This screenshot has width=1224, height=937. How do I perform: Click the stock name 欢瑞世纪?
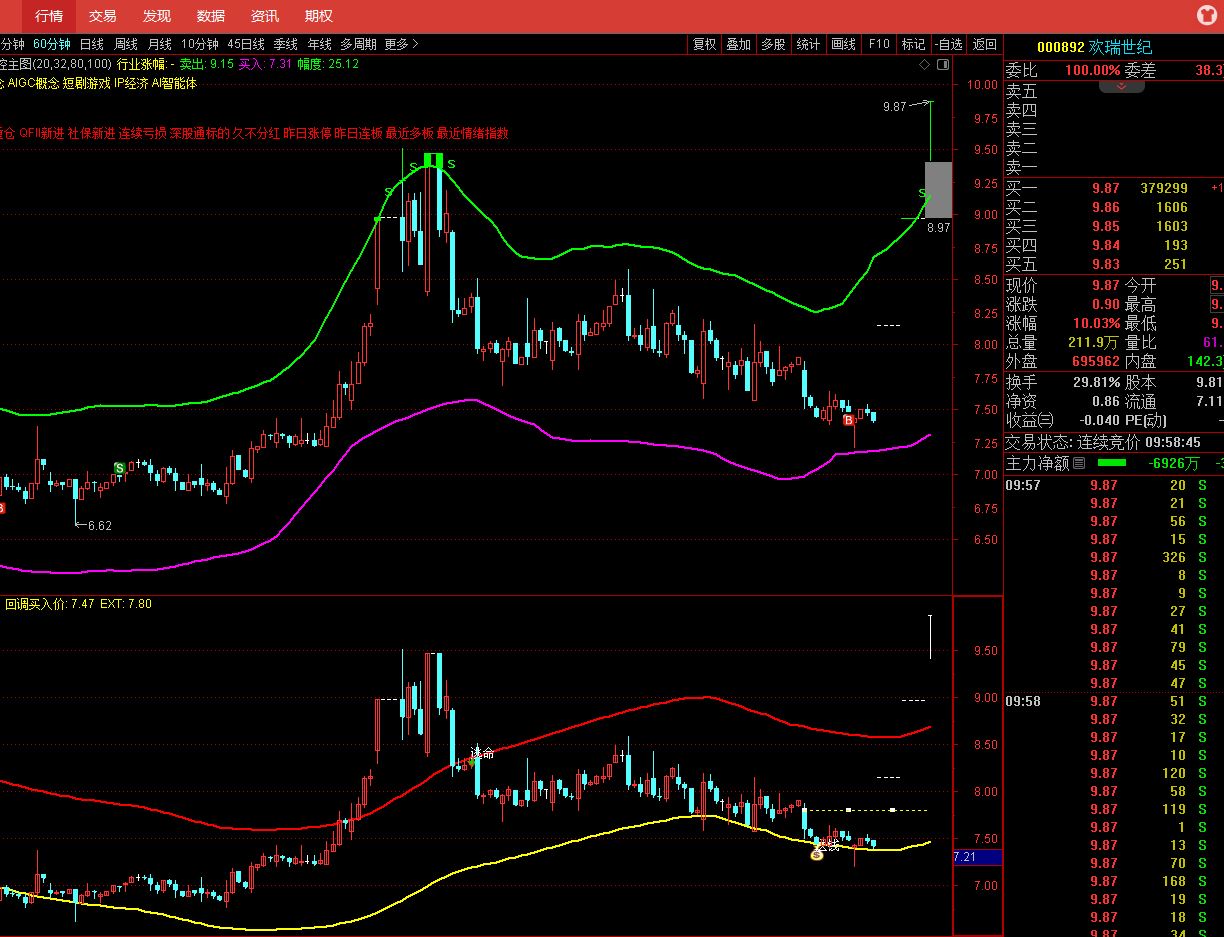pyautogui.click(x=1123, y=48)
